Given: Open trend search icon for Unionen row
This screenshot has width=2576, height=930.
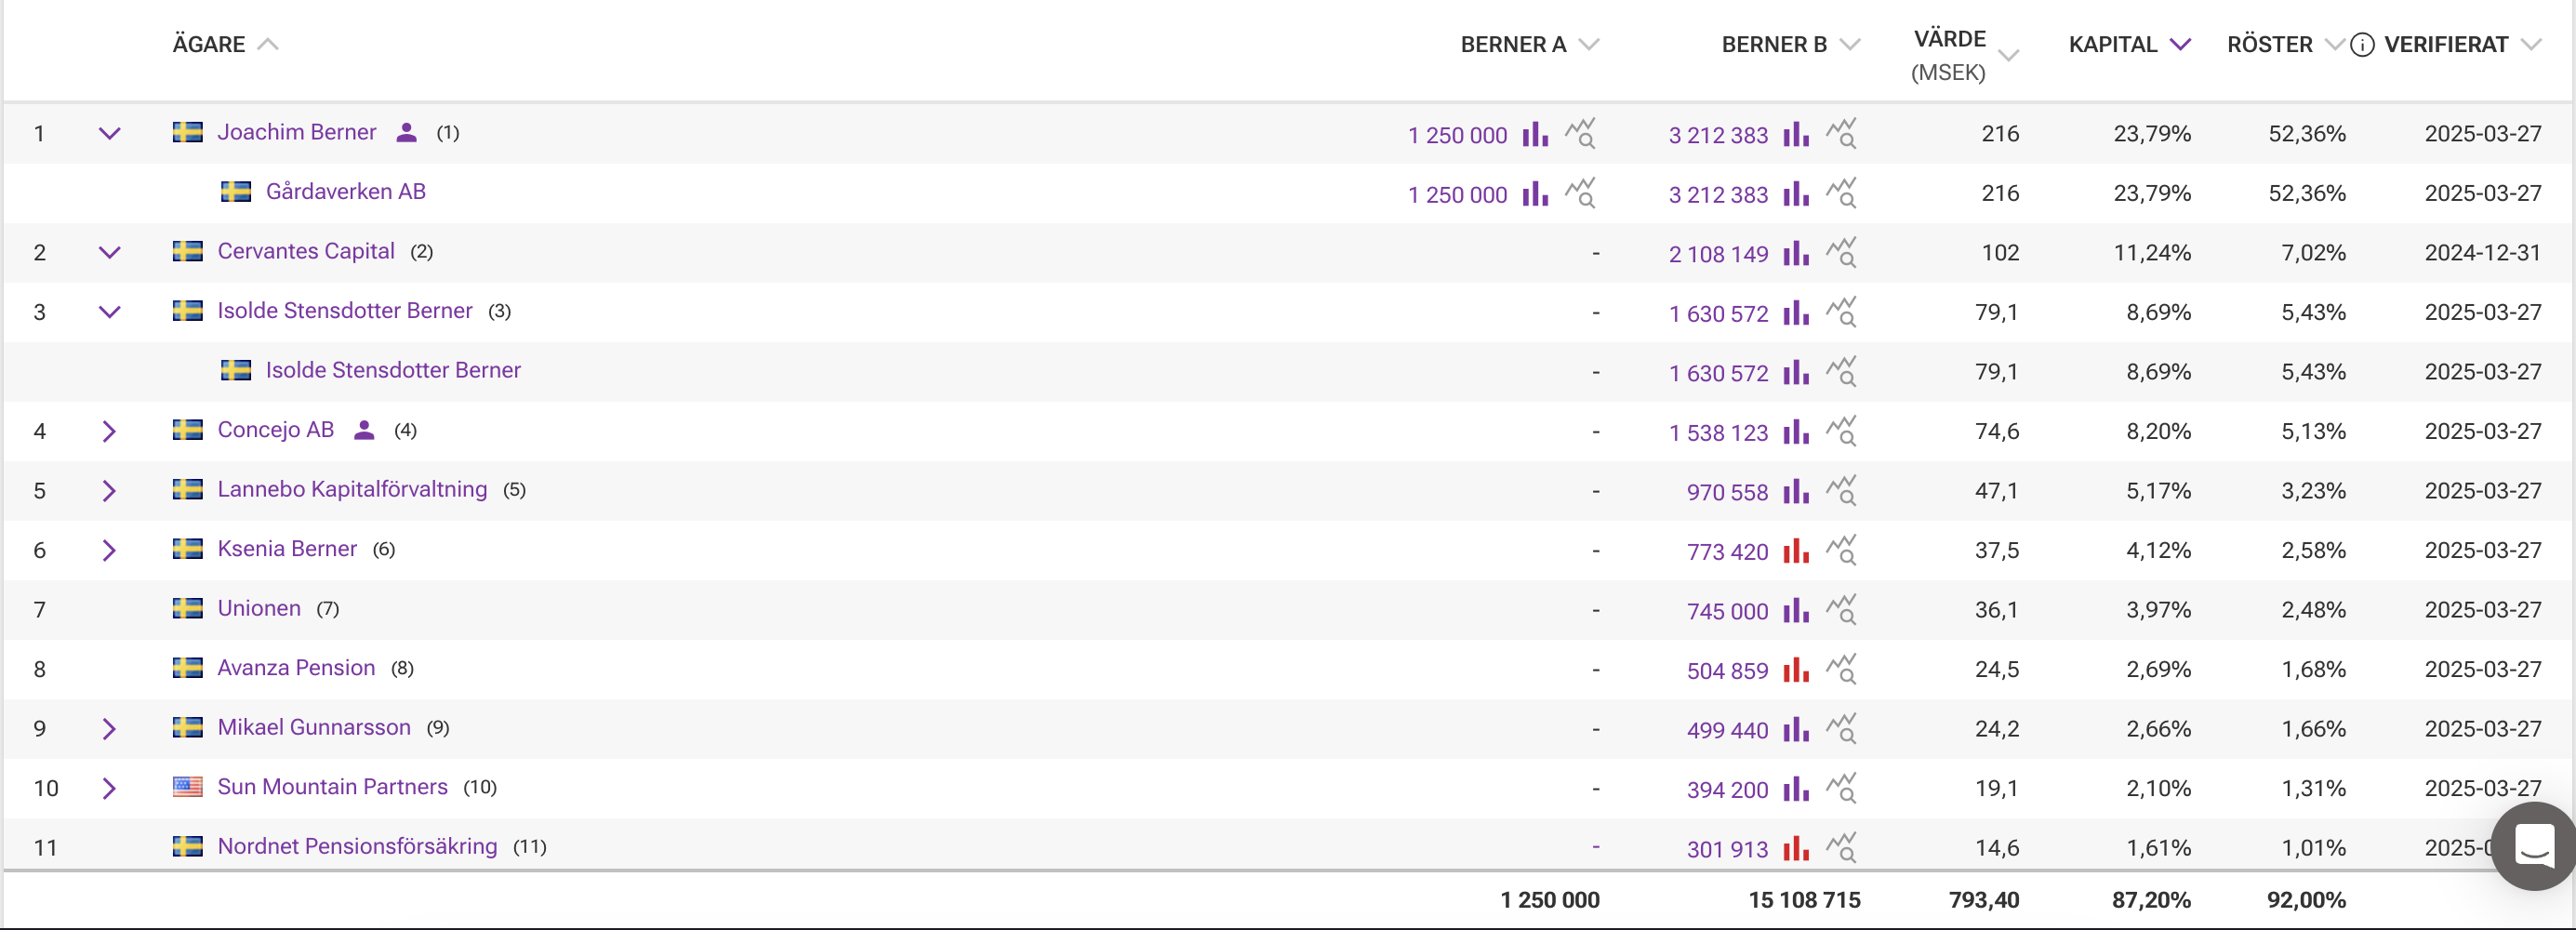Looking at the screenshot, I should [x=1841, y=610].
